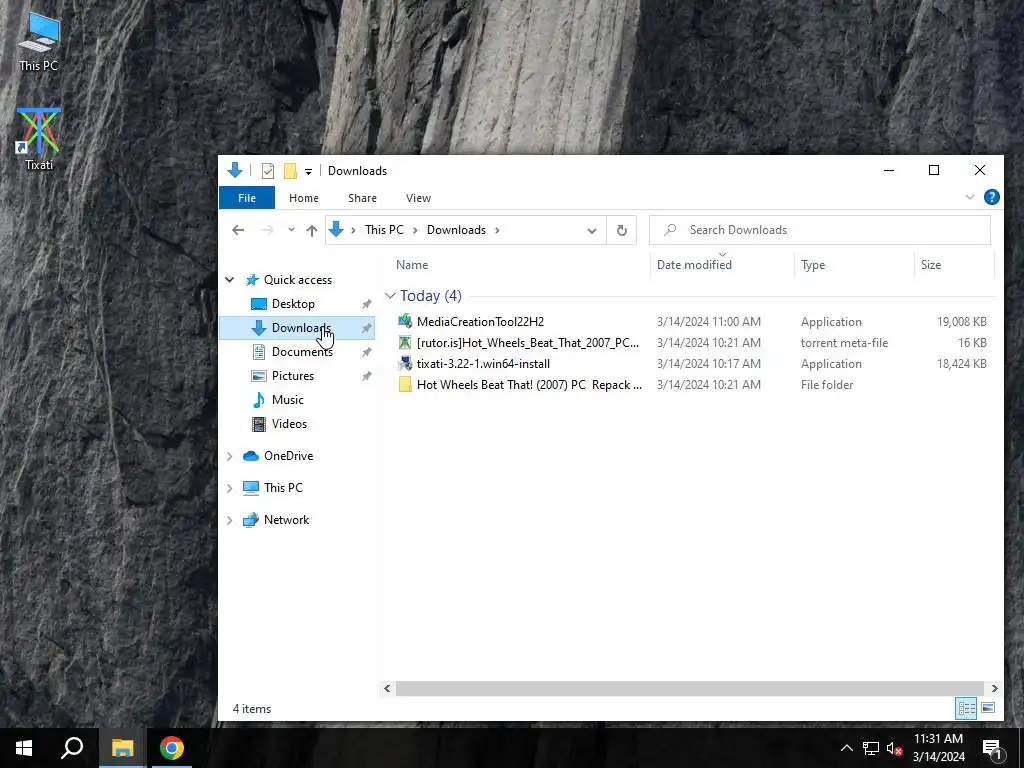This screenshot has height=768, width=1024.
Task: Switch to the View ribbon tab
Action: pyautogui.click(x=418, y=198)
